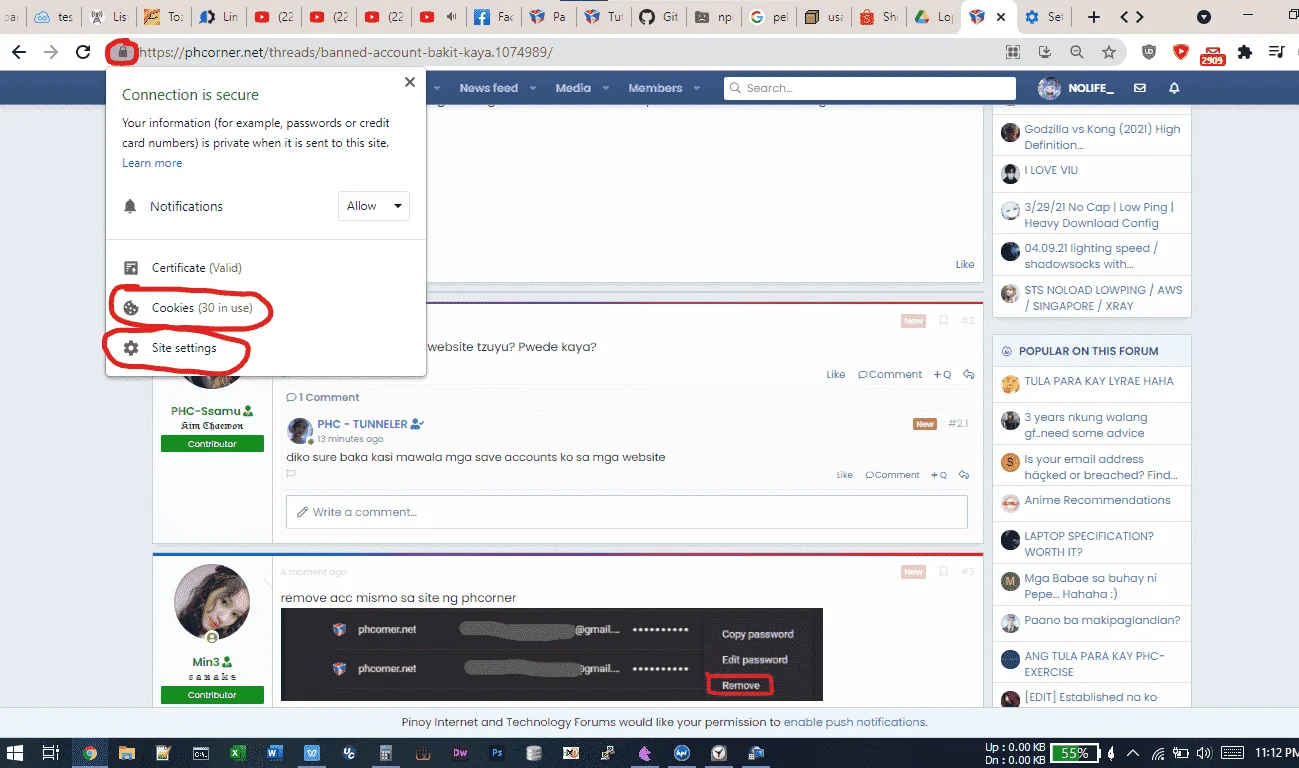Open Godzilla vs Kong (2021) thread

(x=1102, y=137)
